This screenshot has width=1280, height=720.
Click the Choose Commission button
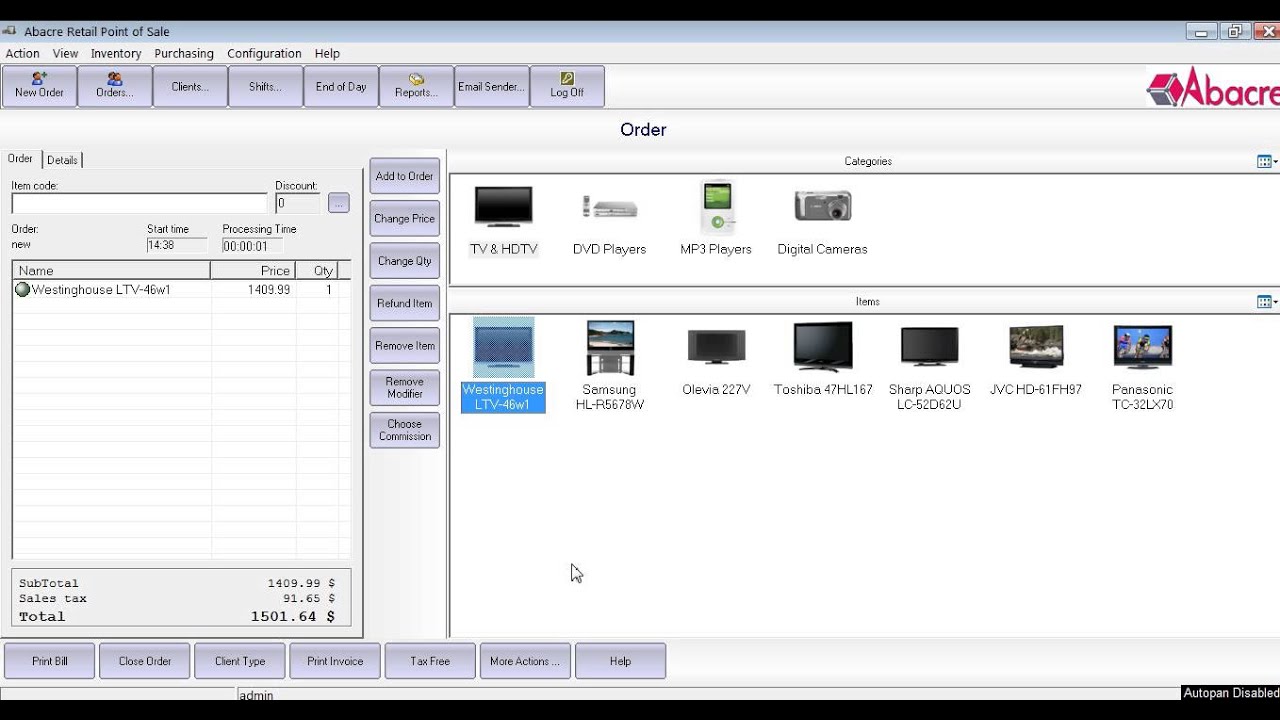pos(405,430)
